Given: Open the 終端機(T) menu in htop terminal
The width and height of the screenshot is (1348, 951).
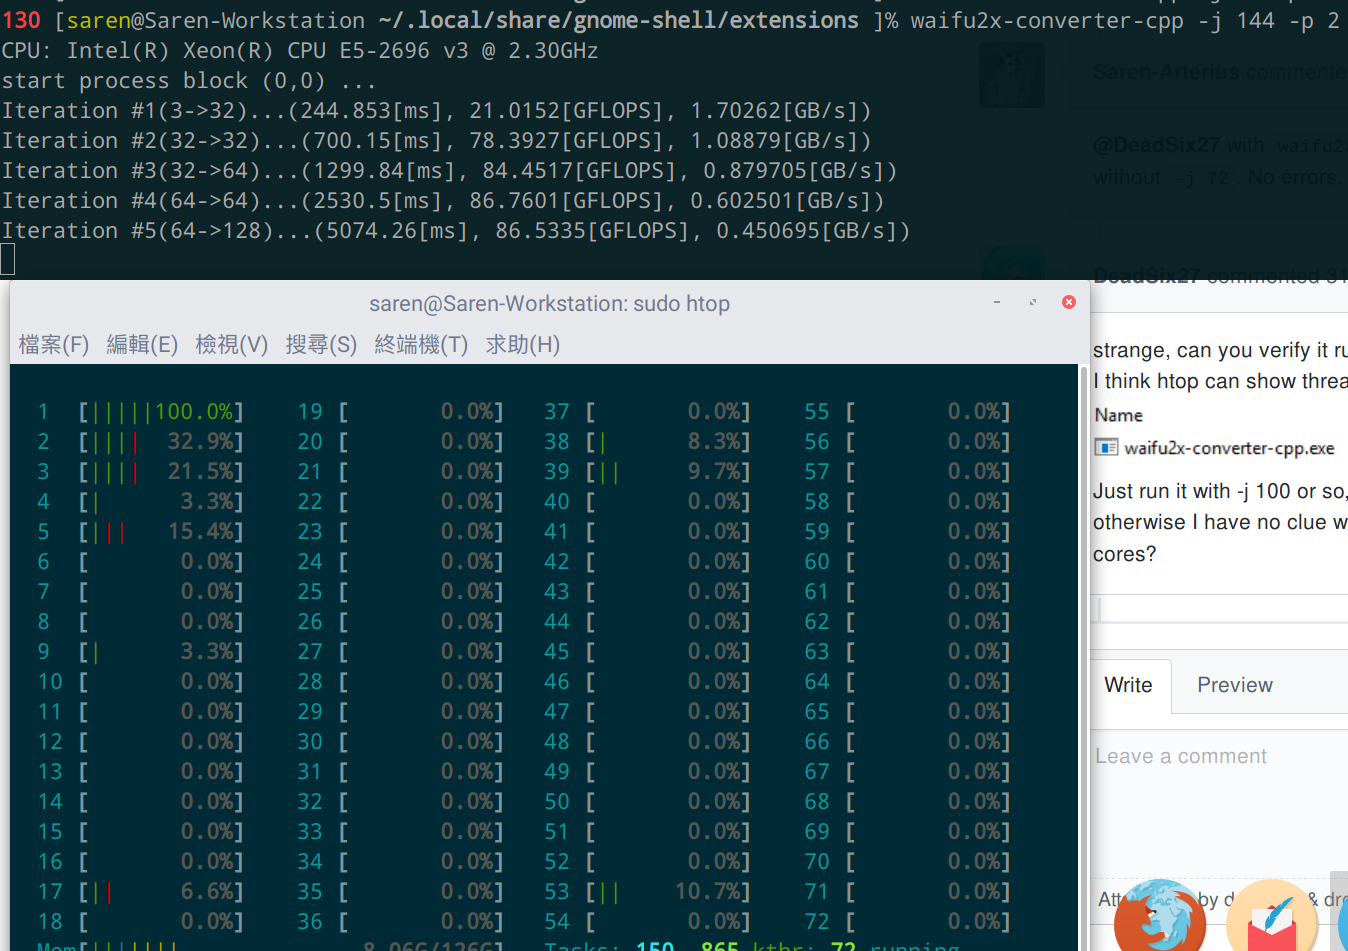Looking at the screenshot, I should point(421,345).
